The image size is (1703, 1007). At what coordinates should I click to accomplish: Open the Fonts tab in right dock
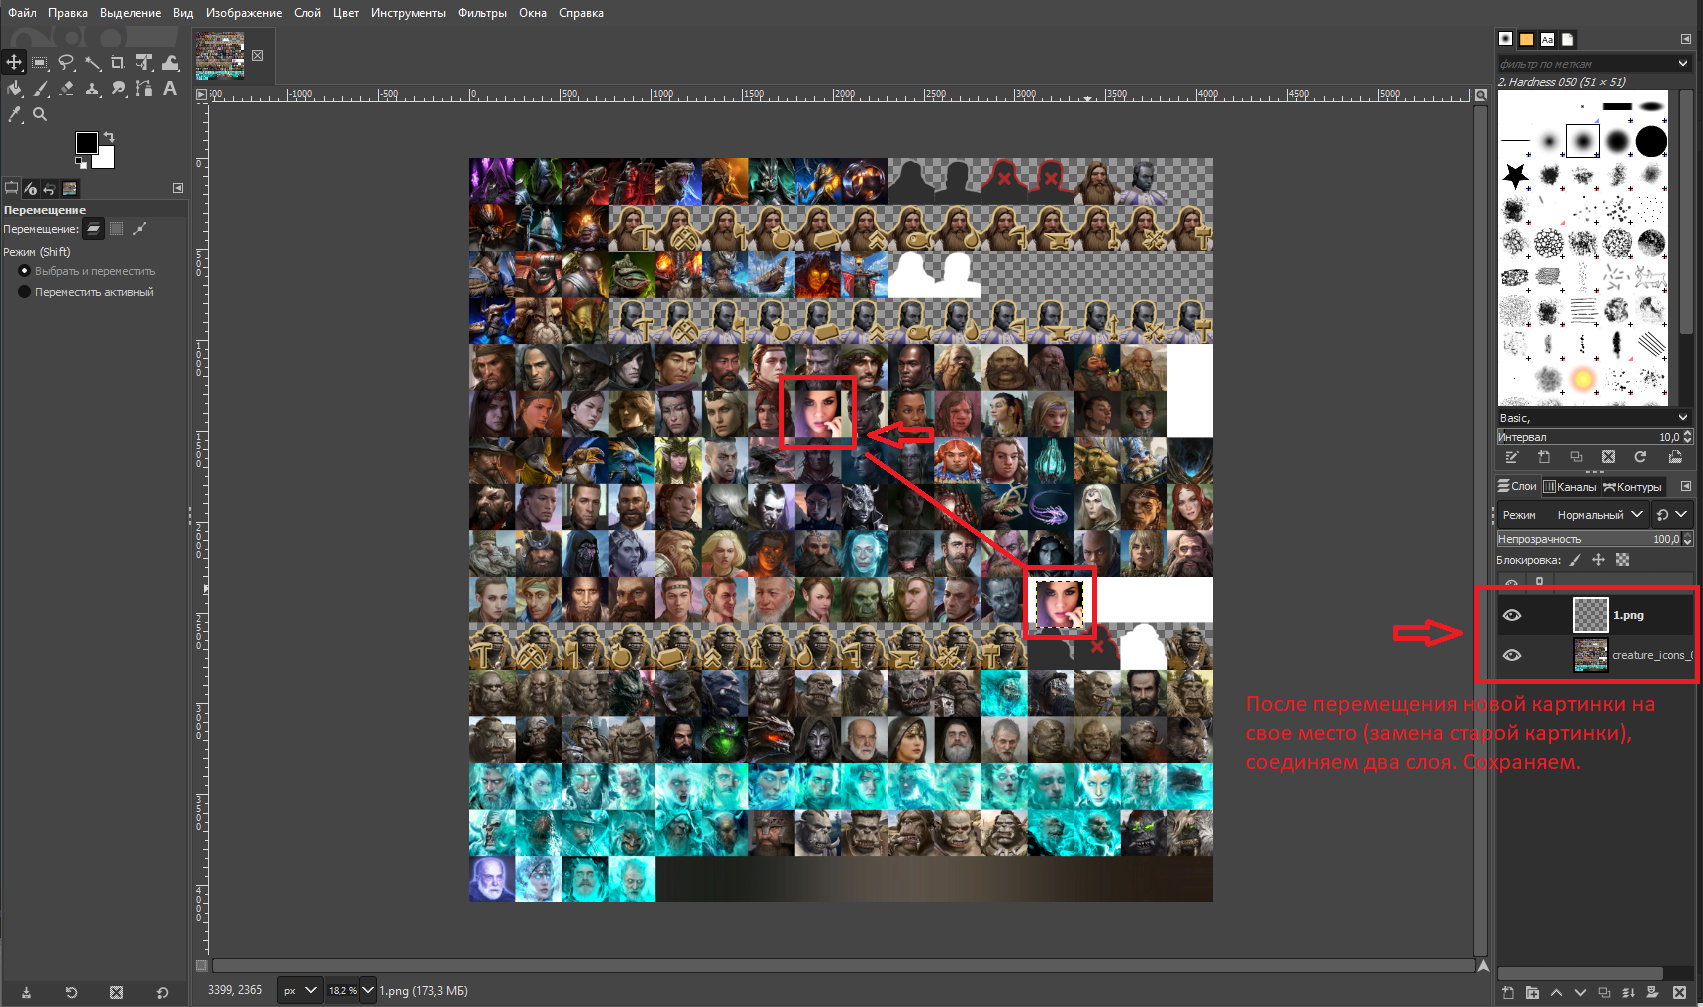(1548, 39)
